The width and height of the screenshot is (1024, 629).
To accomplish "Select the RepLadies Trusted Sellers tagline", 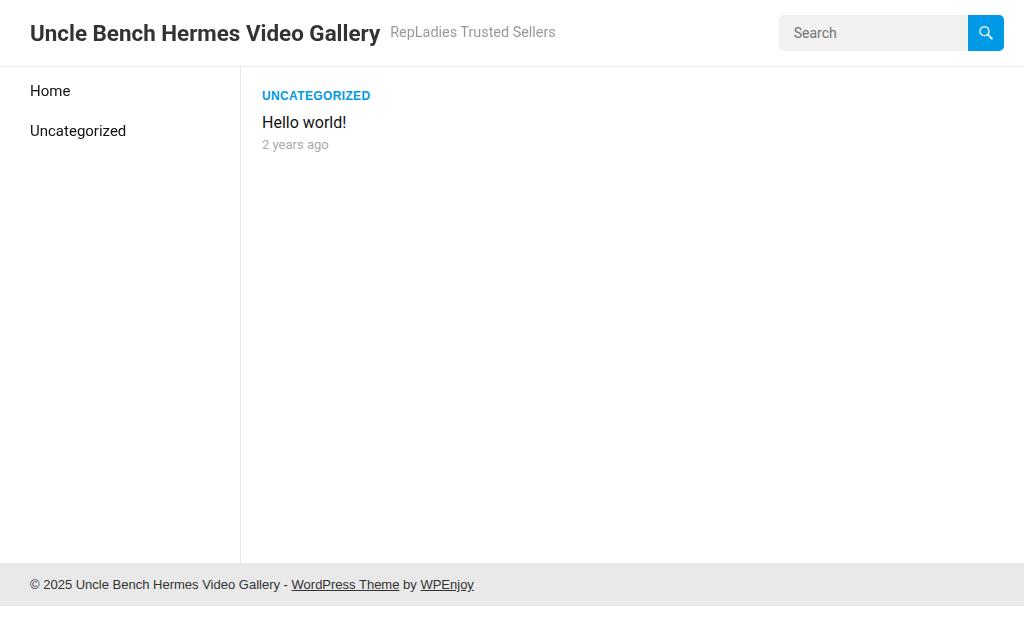I will click(x=473, y=32).
